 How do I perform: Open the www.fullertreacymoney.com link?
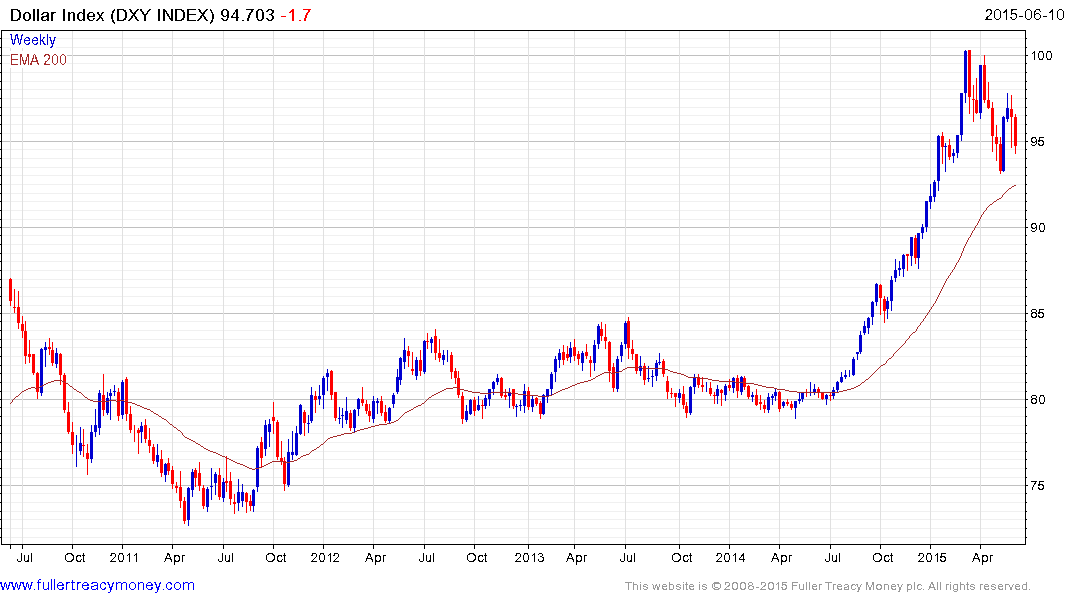point(97,586)
